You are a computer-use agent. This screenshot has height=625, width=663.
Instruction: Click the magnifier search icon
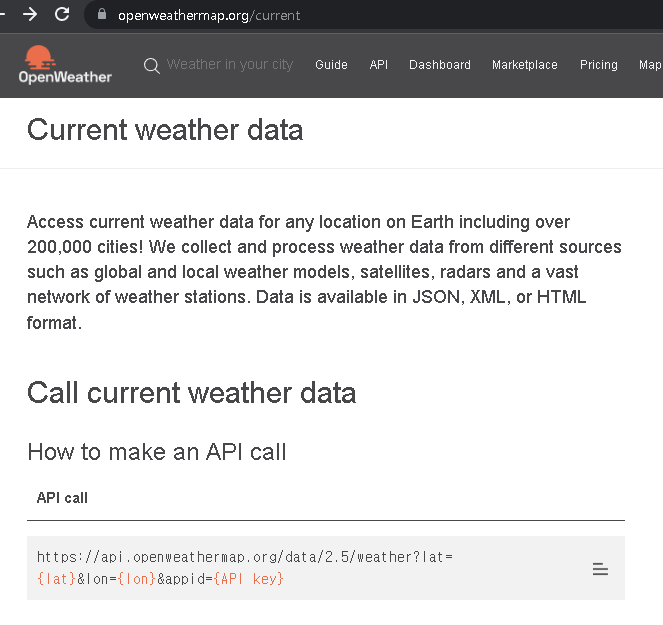click(x=151, y=66)
